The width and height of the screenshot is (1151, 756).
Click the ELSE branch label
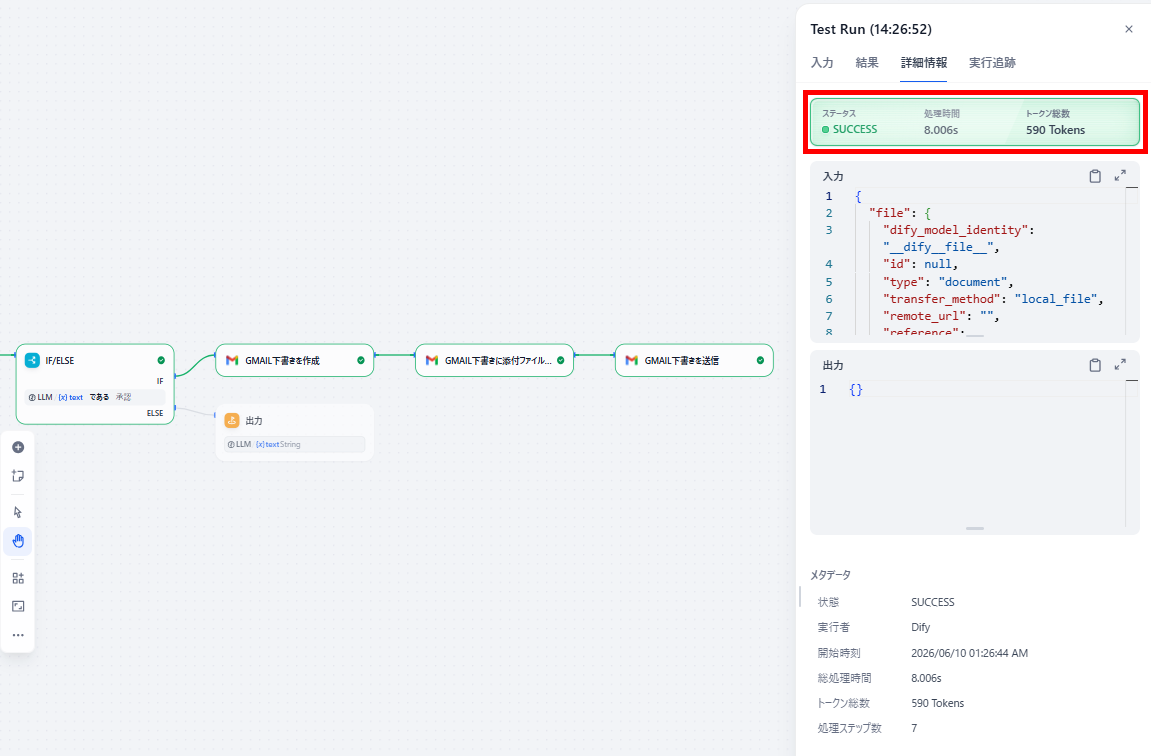point(155,413)
